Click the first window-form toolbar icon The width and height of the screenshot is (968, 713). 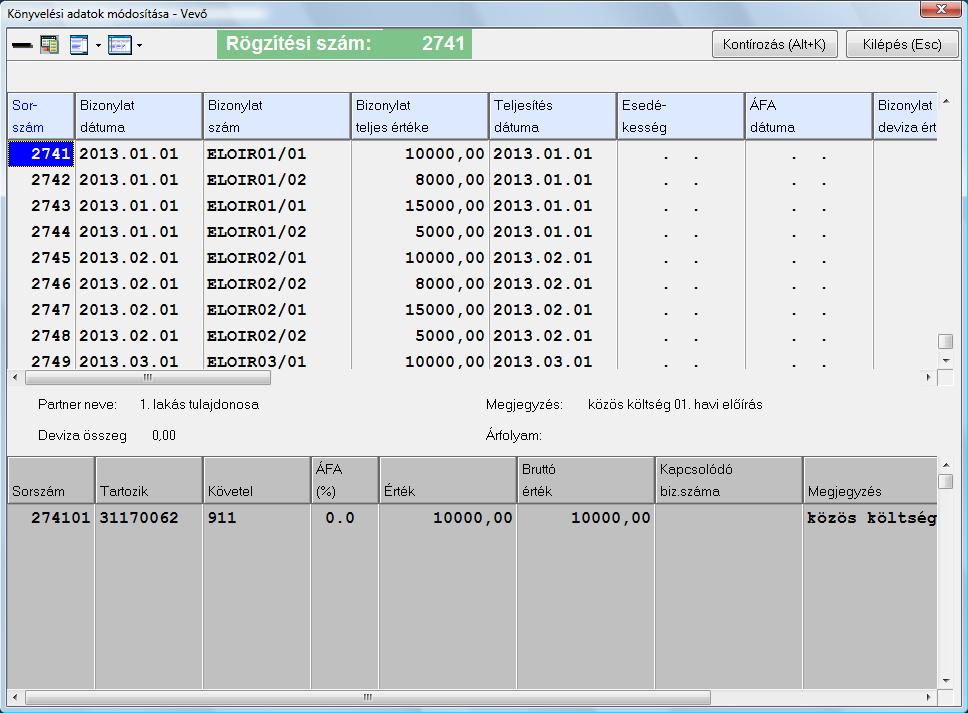pos(80,46)
